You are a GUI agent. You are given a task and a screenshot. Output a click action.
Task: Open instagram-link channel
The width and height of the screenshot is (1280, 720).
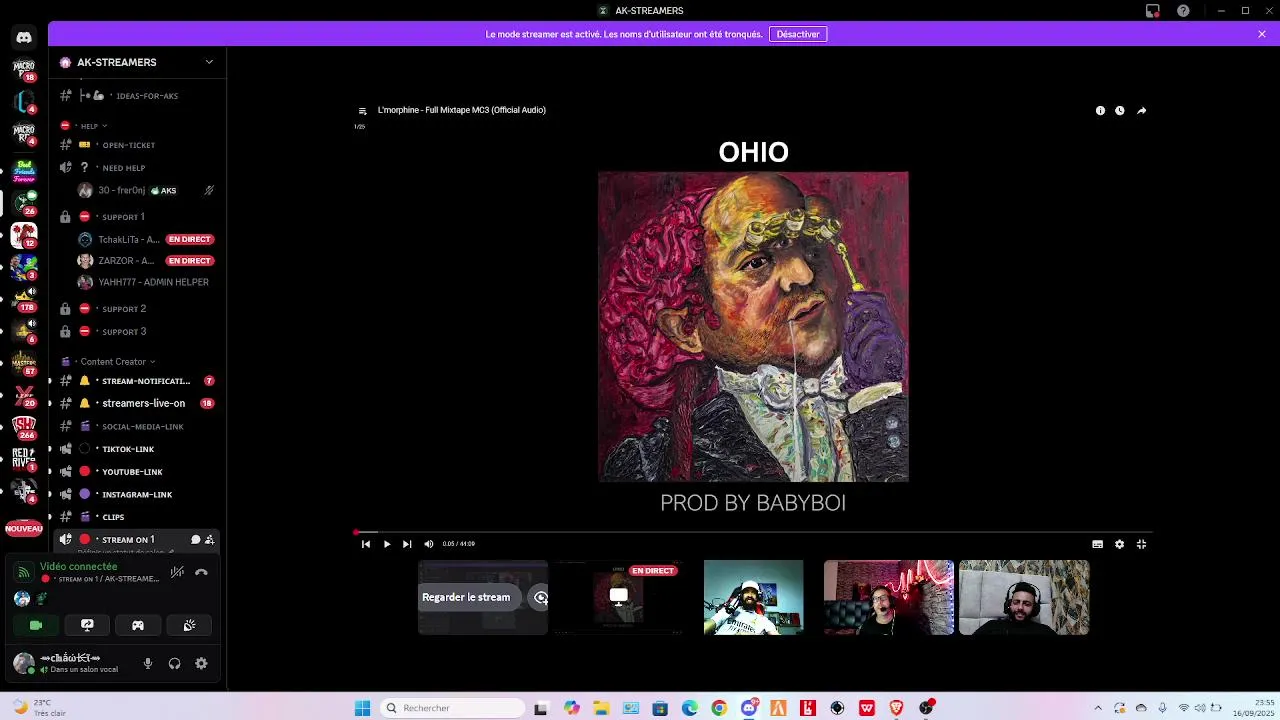pos(136,495)
